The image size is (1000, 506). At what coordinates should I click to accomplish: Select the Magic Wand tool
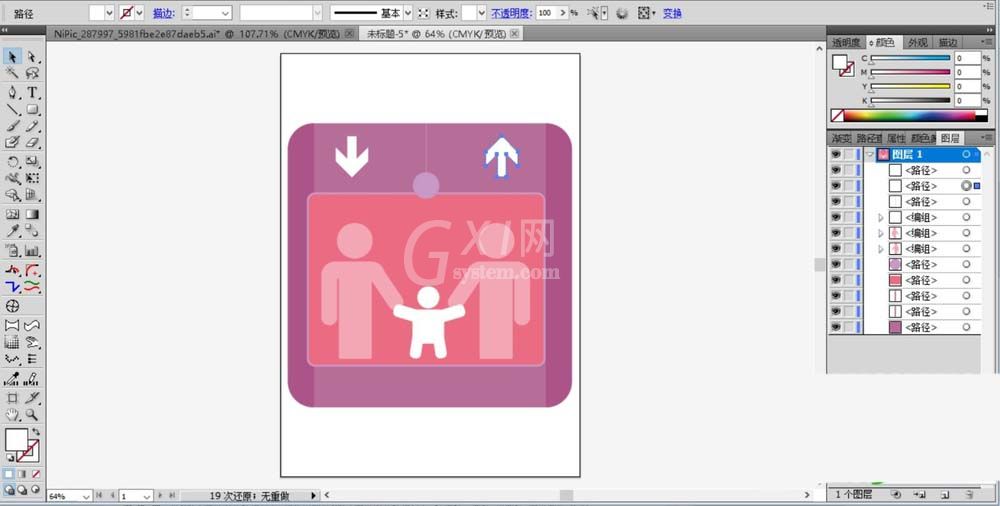point(12,73)
